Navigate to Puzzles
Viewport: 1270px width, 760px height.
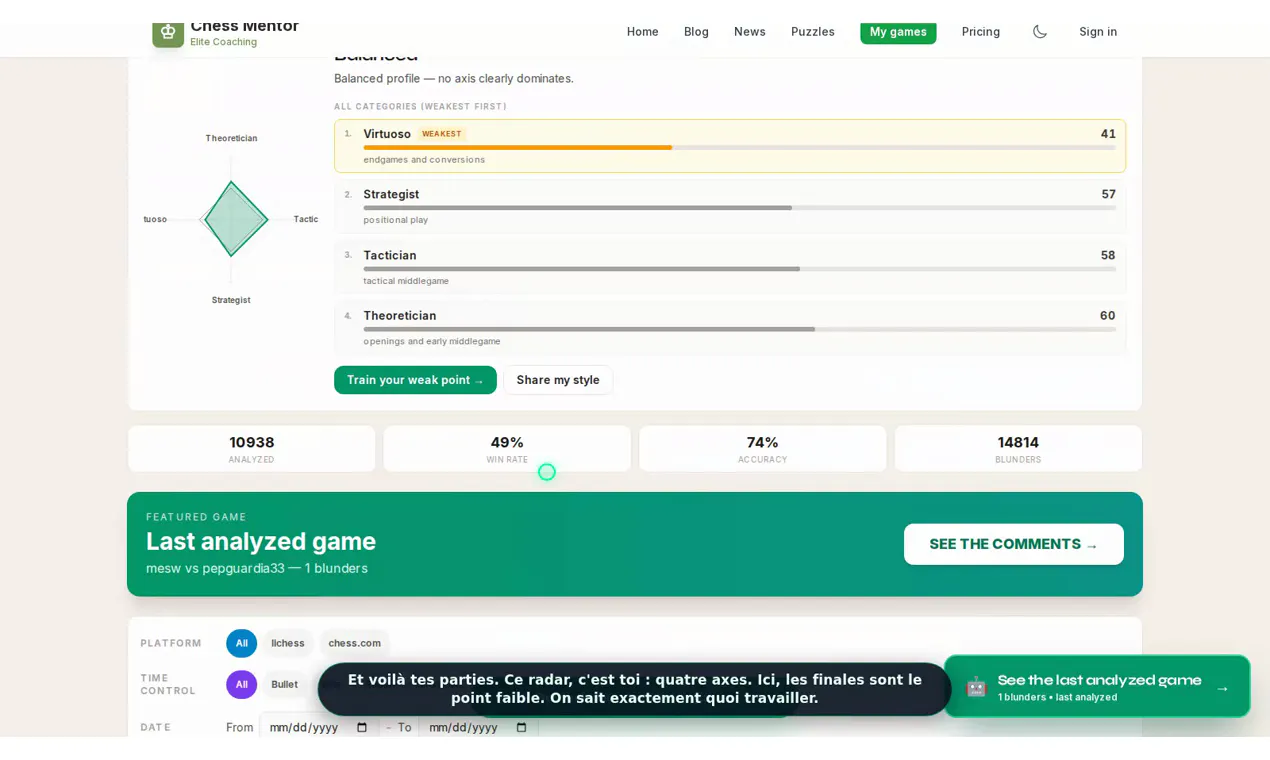point(813,32)
